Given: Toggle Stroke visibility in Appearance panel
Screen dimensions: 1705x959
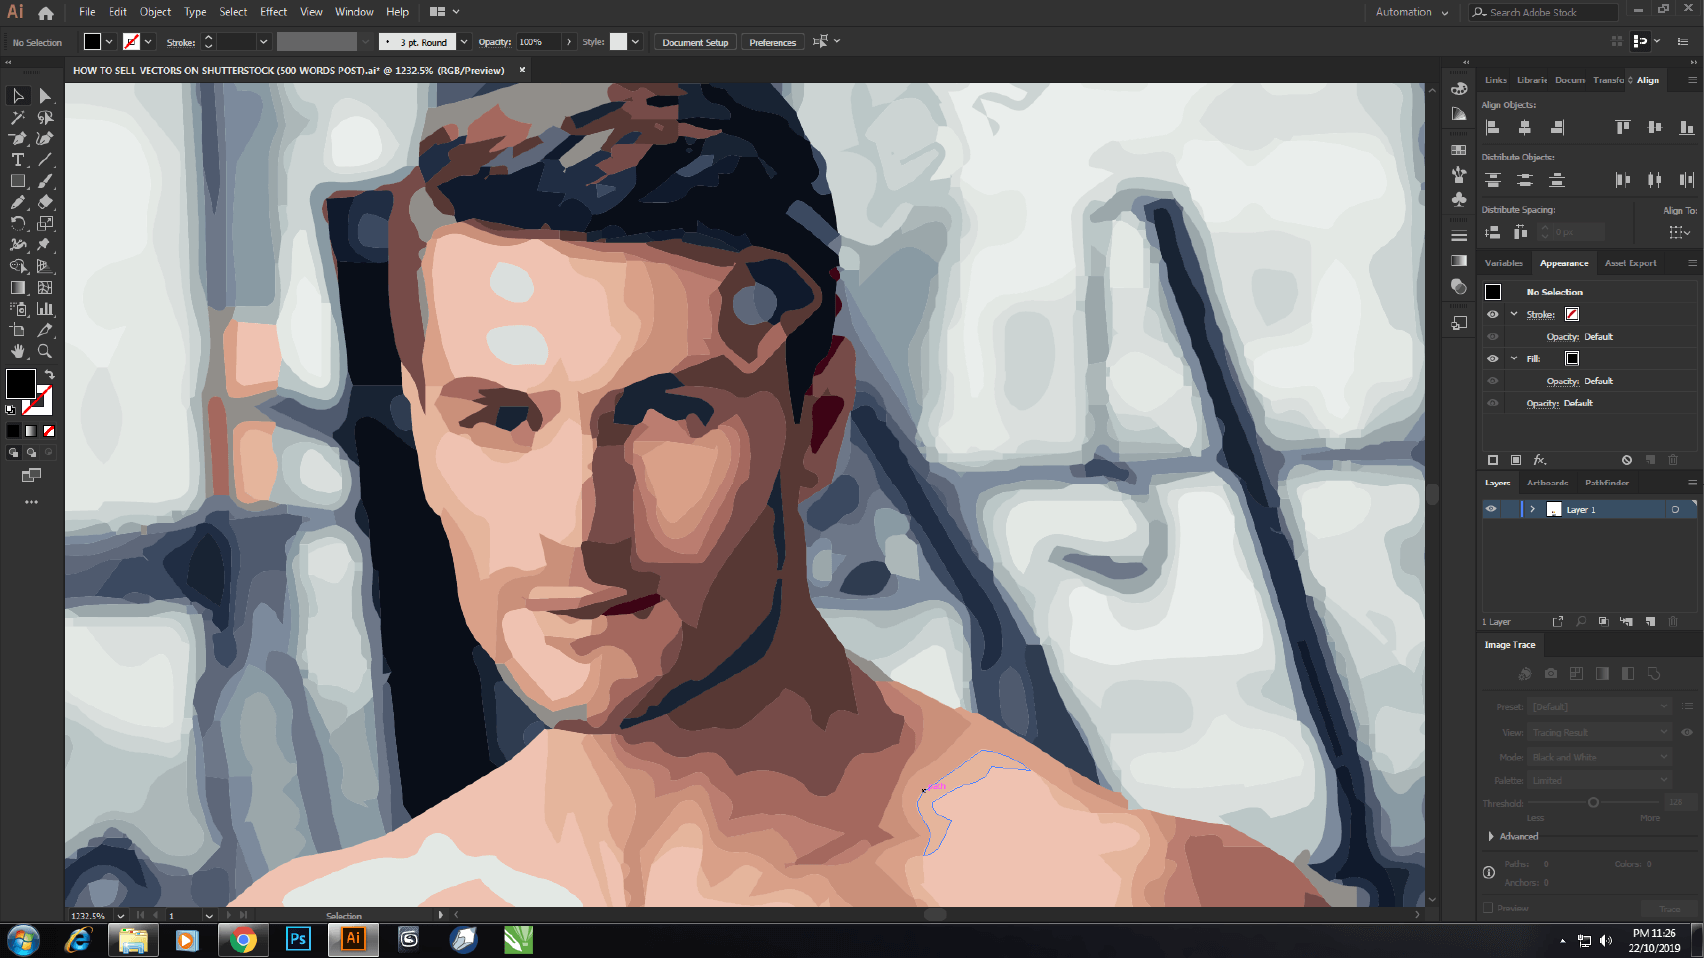Looking at the screenshot, I should point(1493,314).
